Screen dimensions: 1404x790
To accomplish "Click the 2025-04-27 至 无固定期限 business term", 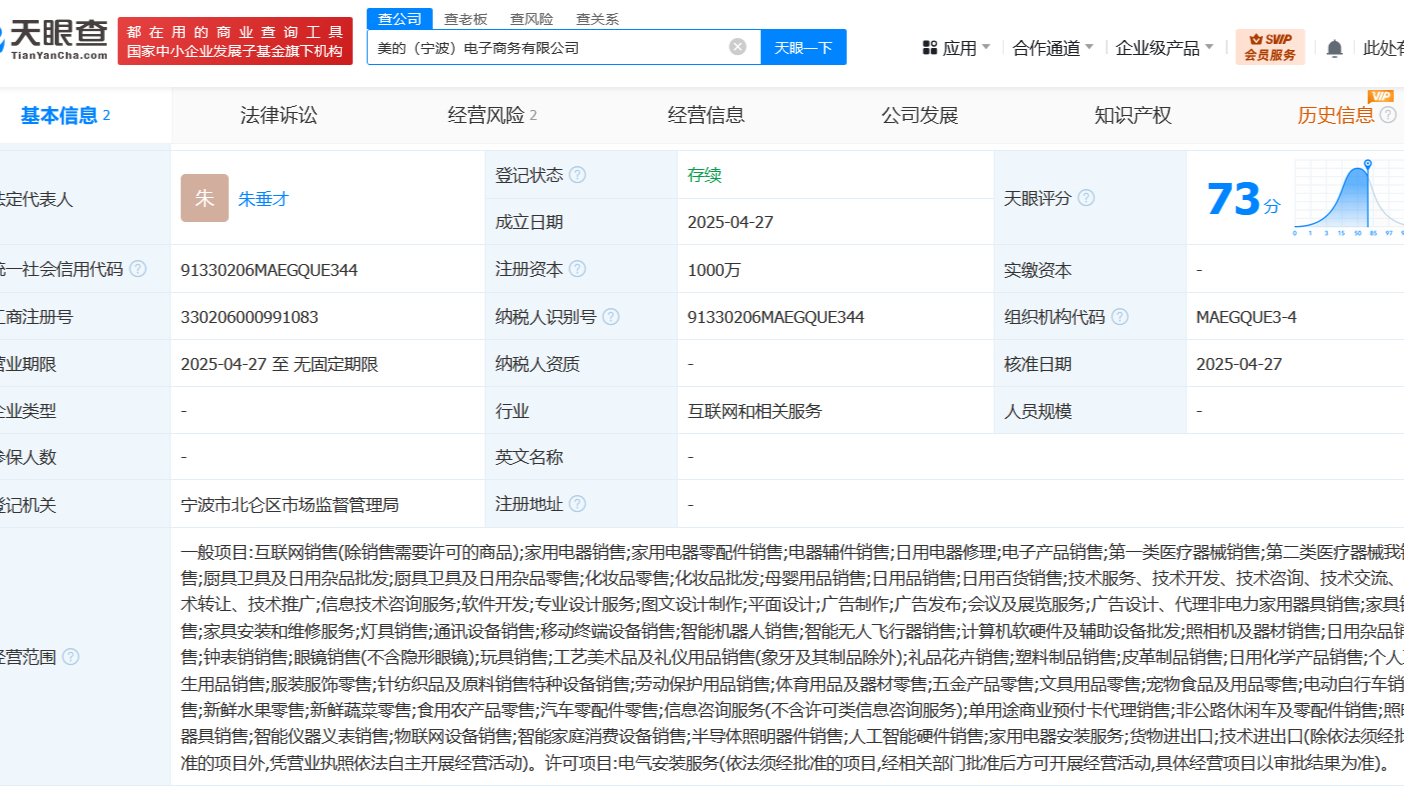I will coord(279,364).
